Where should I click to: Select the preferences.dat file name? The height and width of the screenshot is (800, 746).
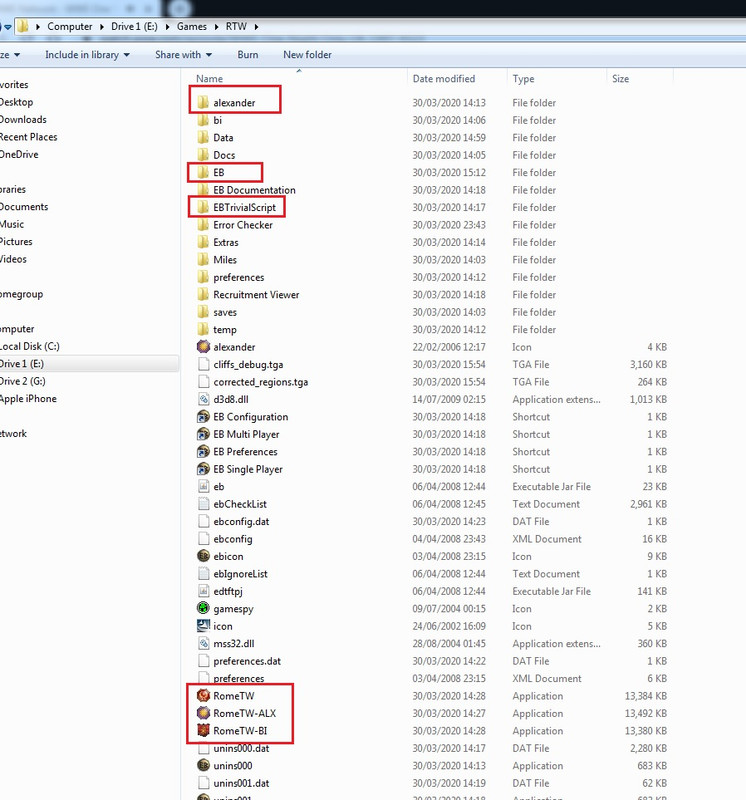point(247,661)
